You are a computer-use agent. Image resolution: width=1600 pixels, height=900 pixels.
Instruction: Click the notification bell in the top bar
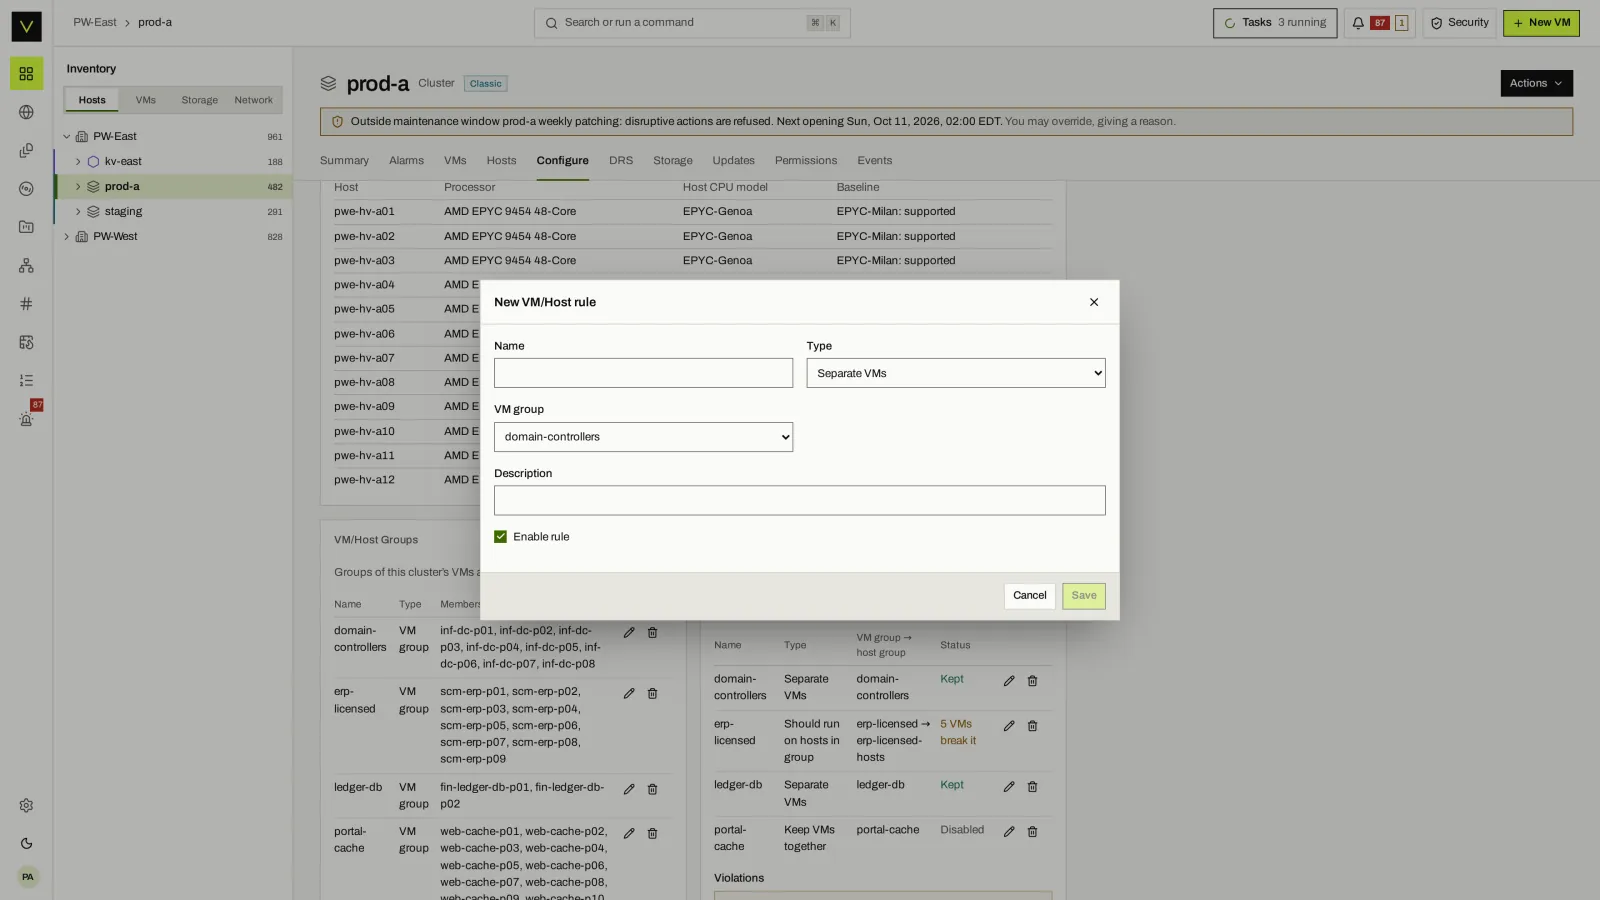click(1358, 23)
